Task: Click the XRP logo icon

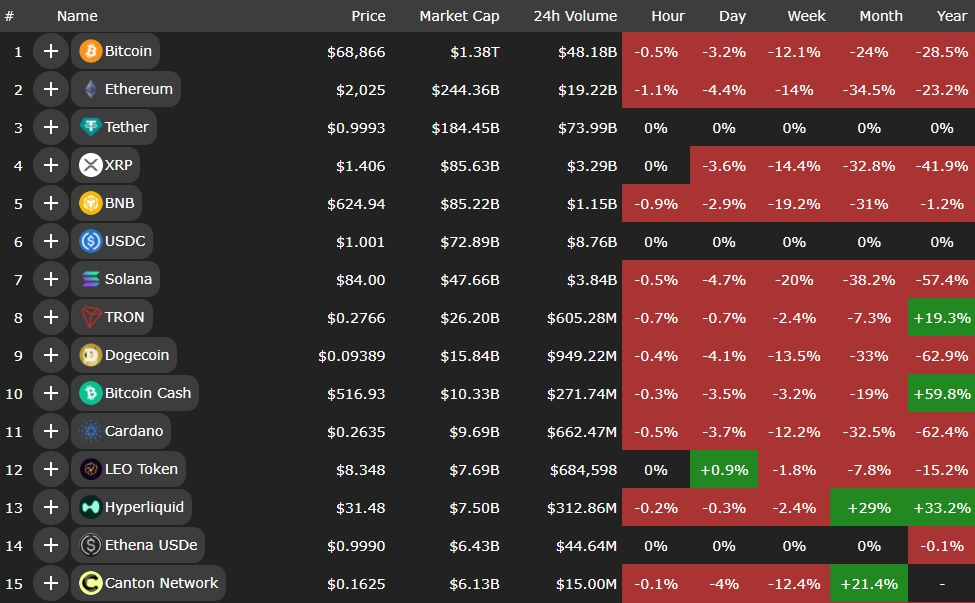Action: 91,165
